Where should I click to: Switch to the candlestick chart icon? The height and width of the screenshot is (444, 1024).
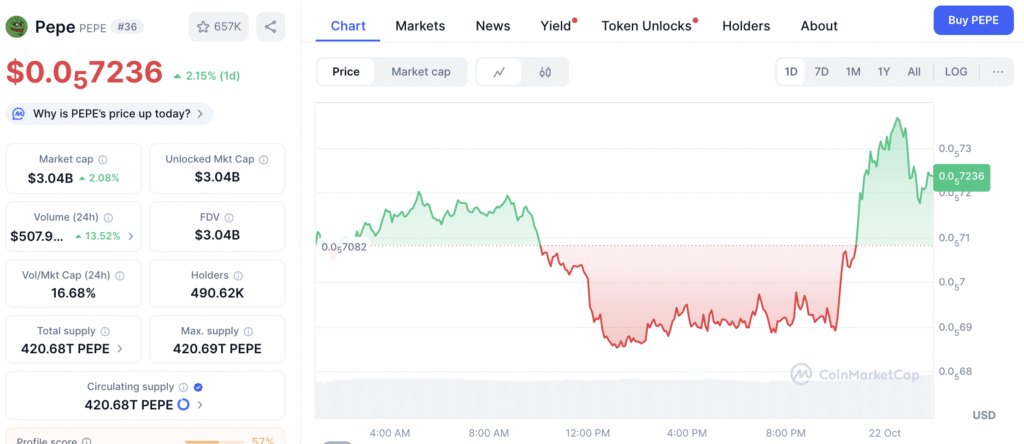tap(545, 72)
